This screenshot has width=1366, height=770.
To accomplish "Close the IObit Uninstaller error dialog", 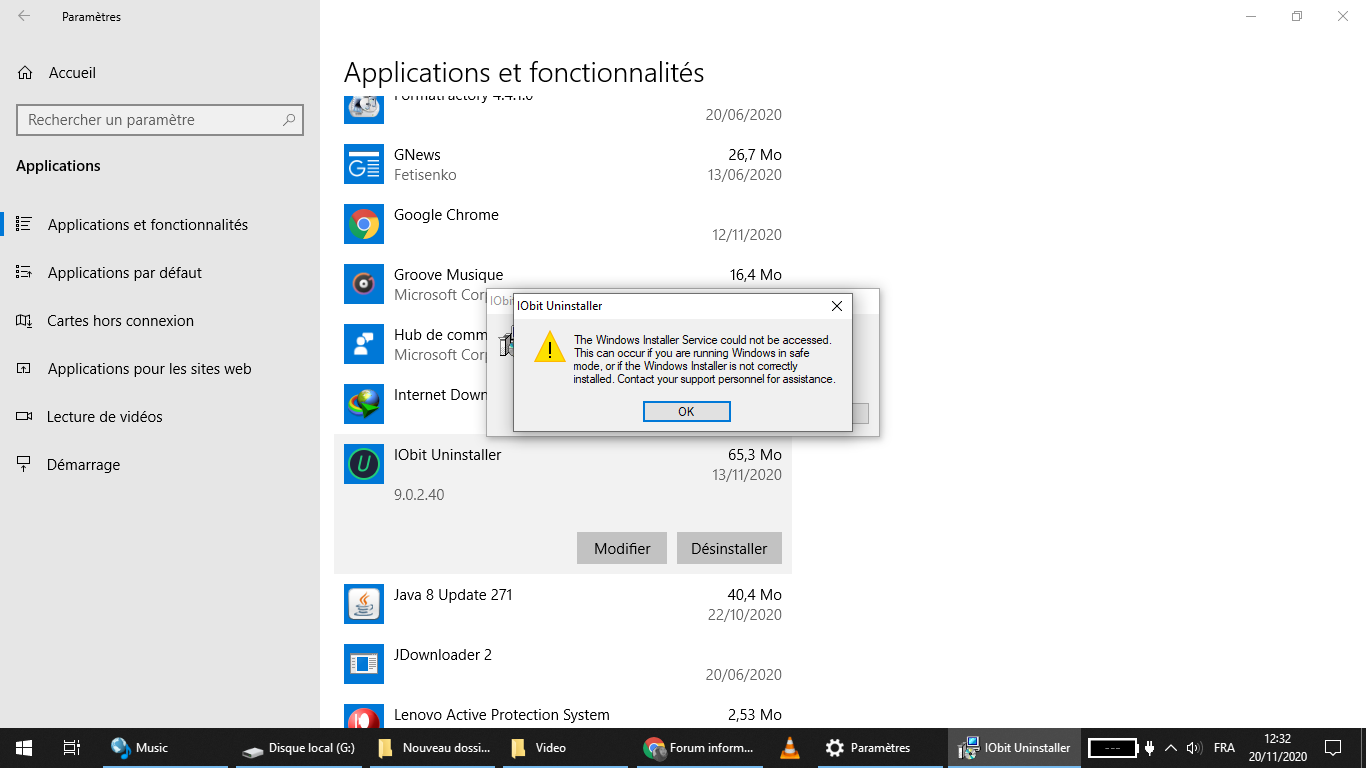I will pyautogui.click(x=836, y=306).
